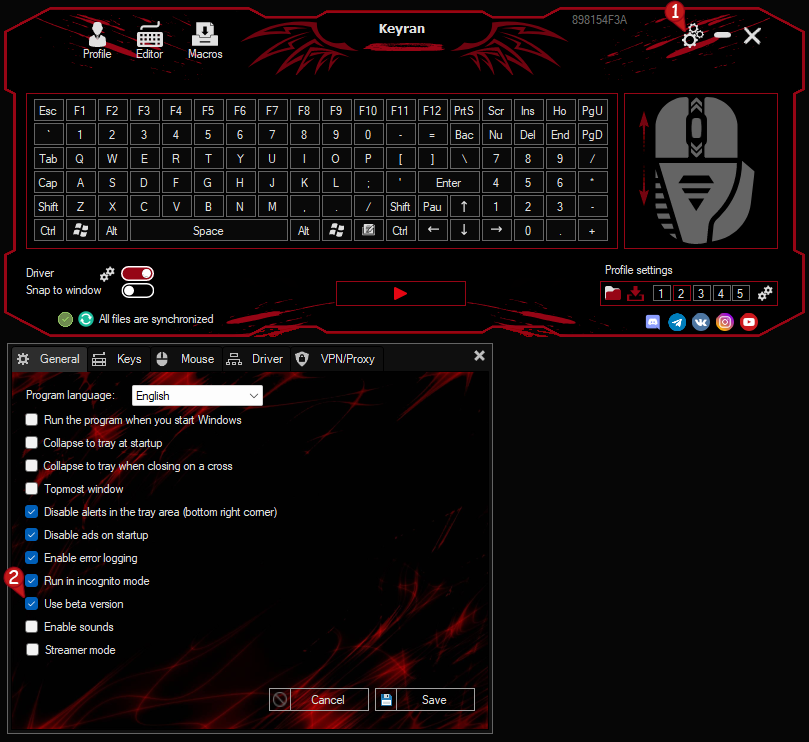Click the green status checkmark icon
The width and height of the screenshot is (809, 742).
[x=66, y=319]
